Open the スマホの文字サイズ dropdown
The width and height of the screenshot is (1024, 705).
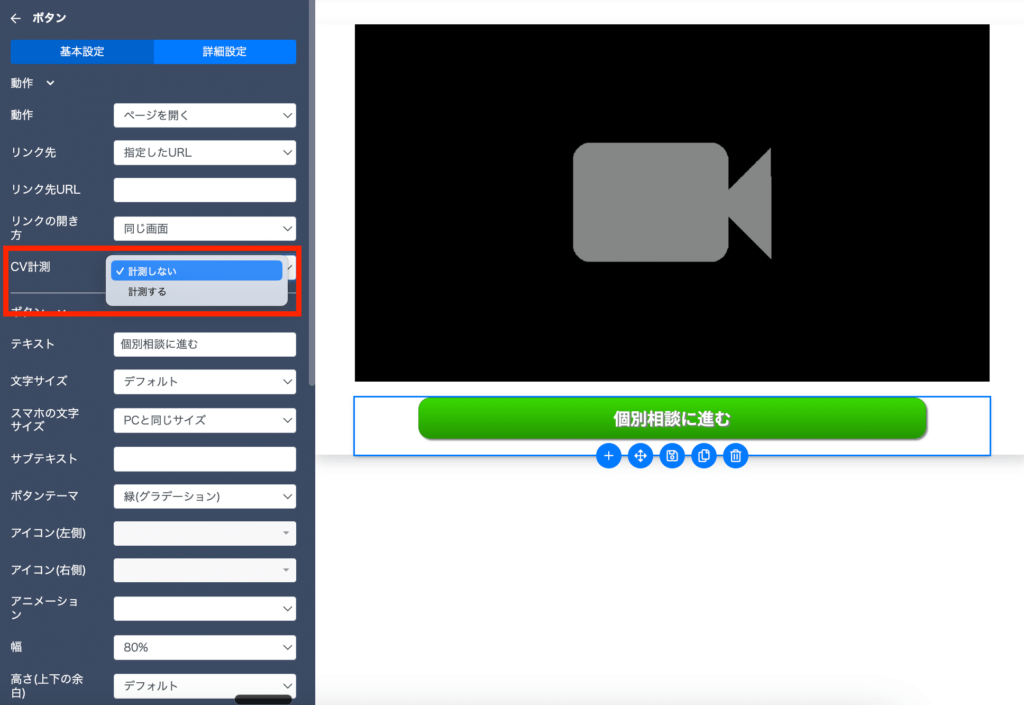pyautogui.click(x=204, y=420)
